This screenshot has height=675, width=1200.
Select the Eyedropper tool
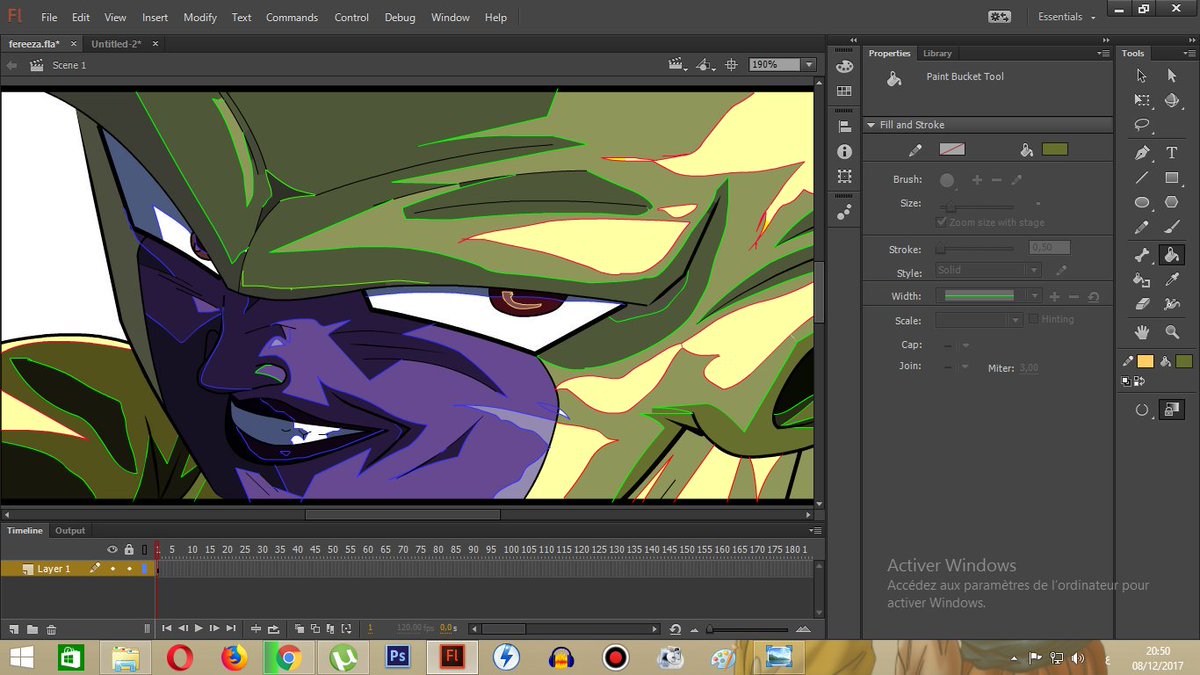pyautogui.click(x=1172, y=281)
